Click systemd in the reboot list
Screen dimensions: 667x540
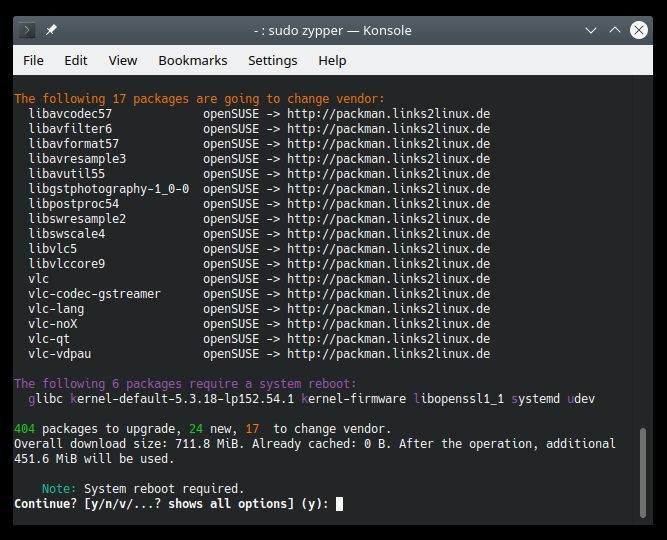(536, 399)
